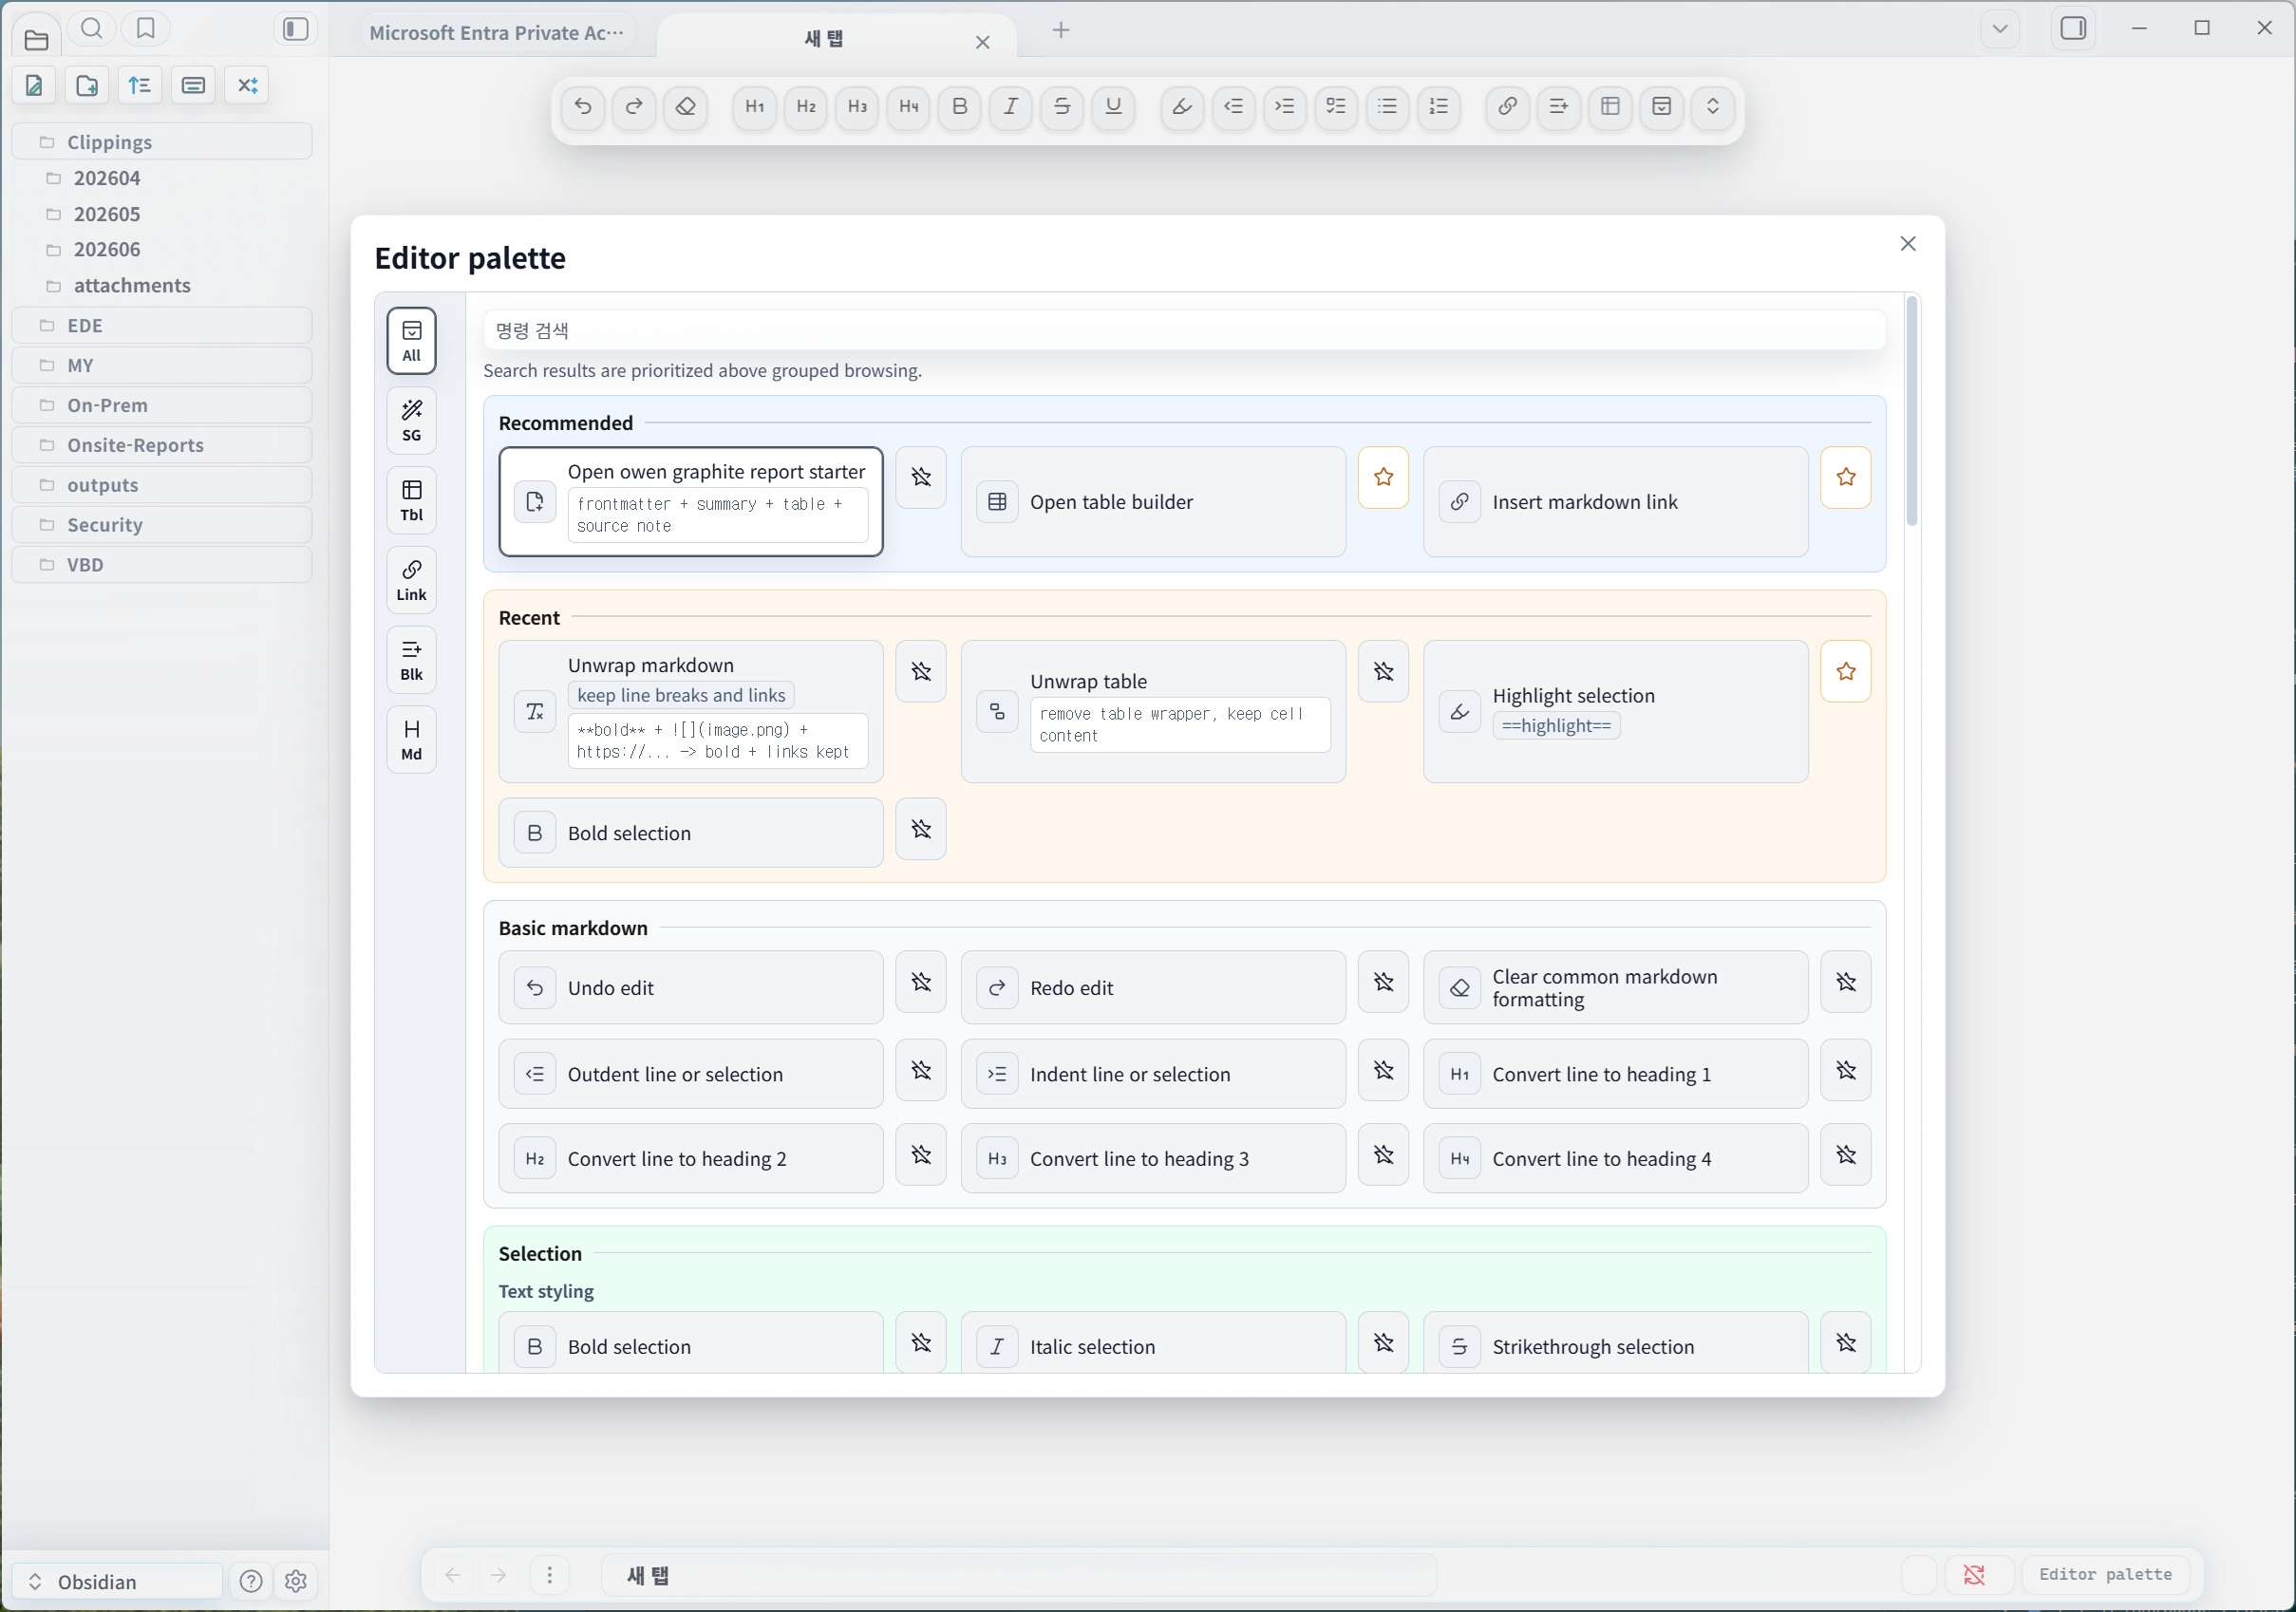Screen dimensions: 2296x1612
Task: Click the checklist icon in the top toolbar
Action: pyautogui.click(x=1336, y=106)
